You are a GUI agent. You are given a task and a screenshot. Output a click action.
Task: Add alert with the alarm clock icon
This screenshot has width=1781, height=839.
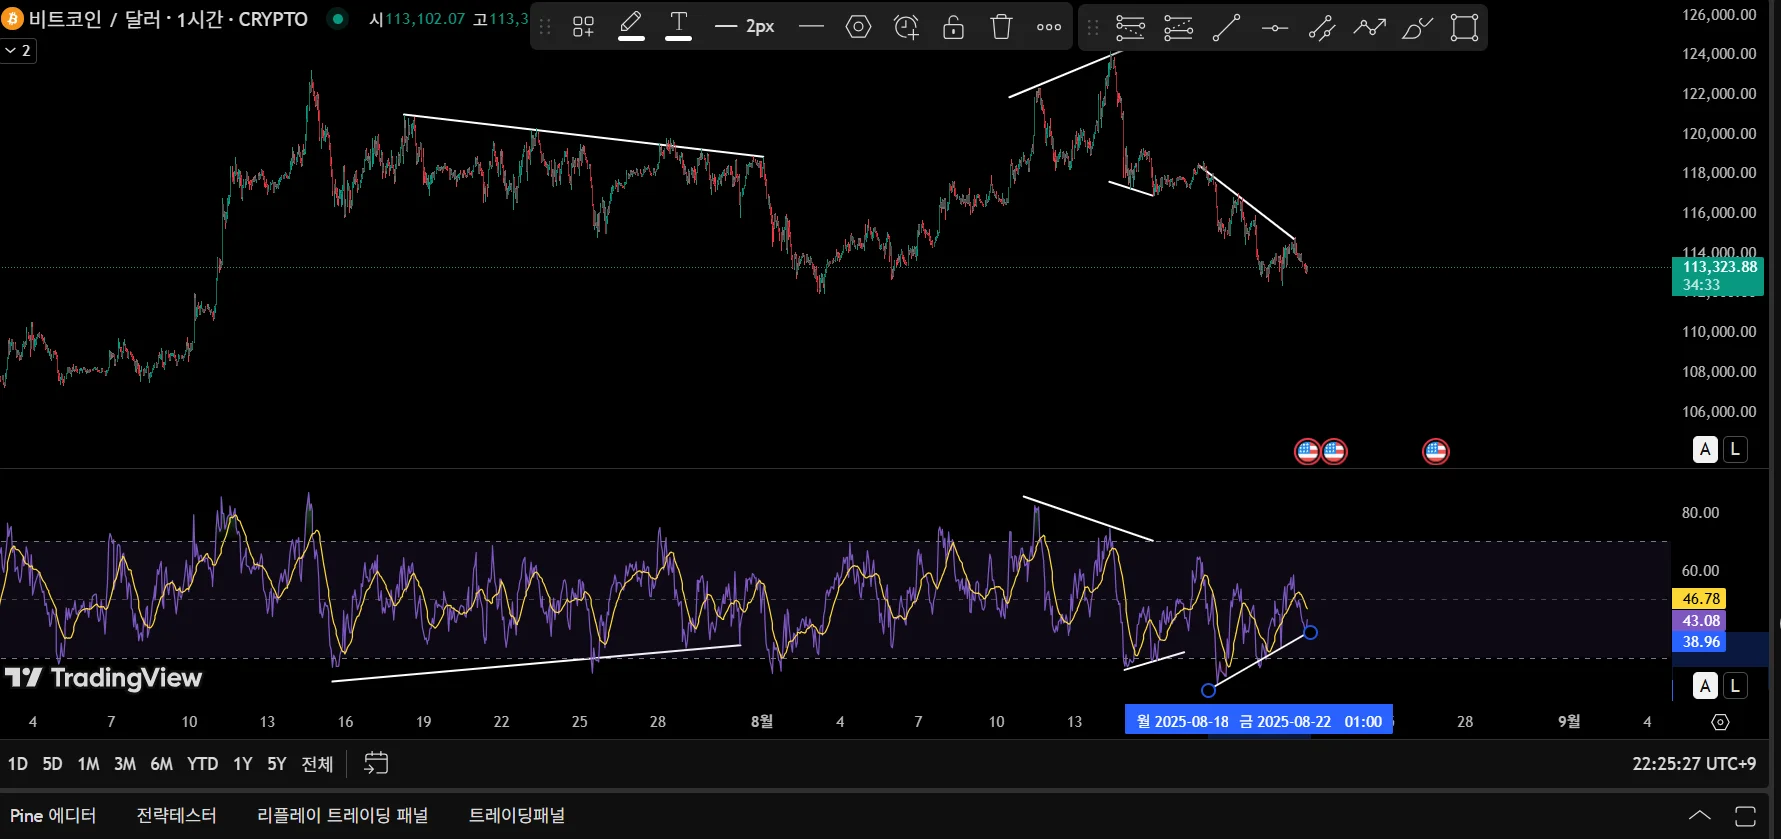(906, 27)
